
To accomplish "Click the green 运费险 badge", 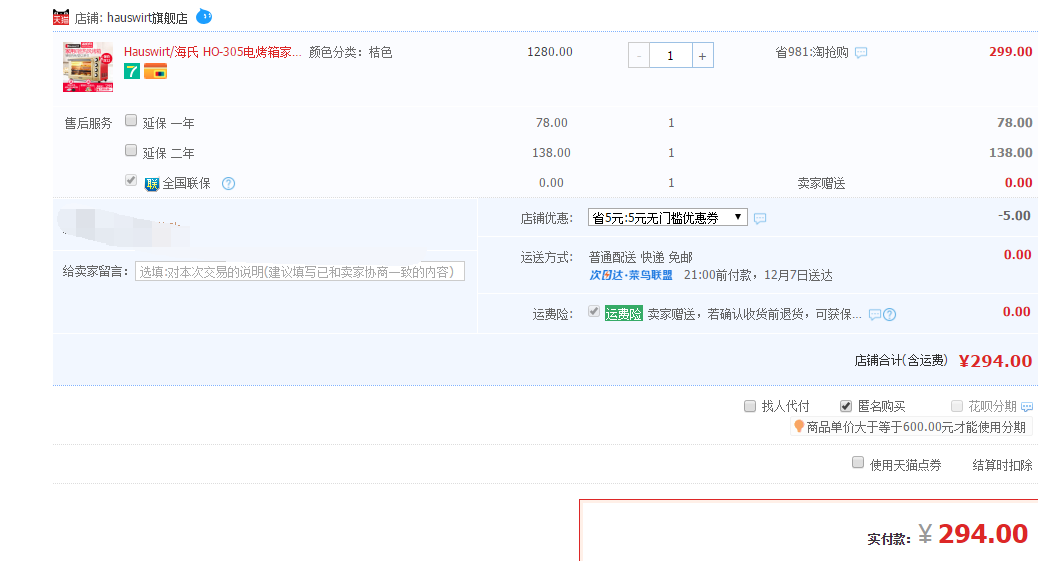I will click(x=624, y=314).
